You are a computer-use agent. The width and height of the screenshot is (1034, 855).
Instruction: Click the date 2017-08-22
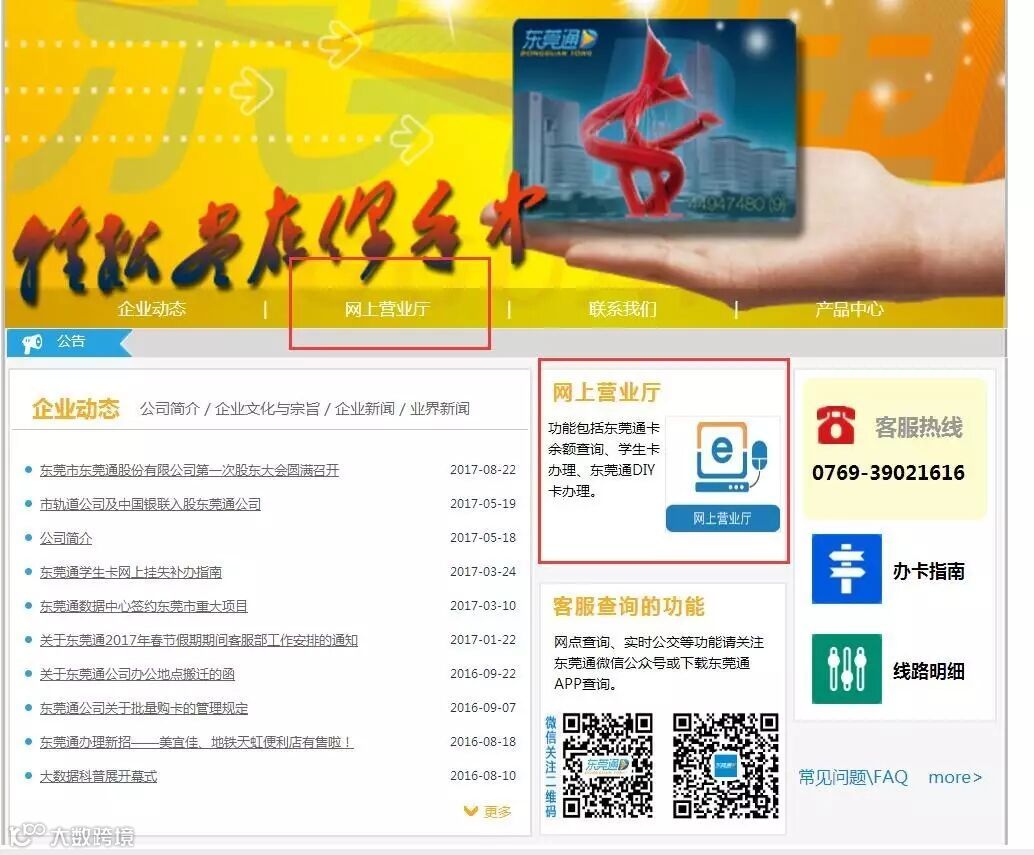pos(483,470)
